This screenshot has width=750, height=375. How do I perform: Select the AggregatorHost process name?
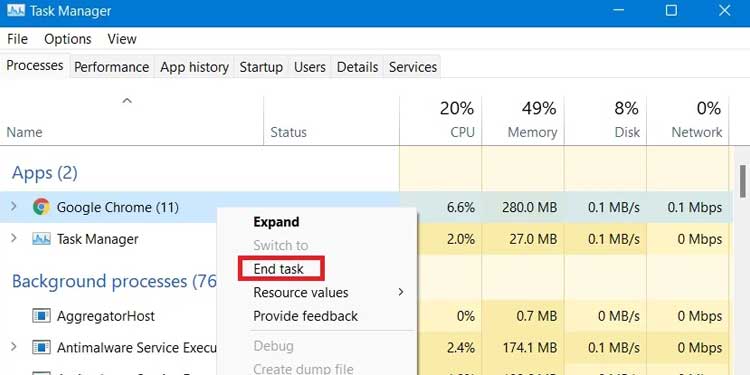106,316
